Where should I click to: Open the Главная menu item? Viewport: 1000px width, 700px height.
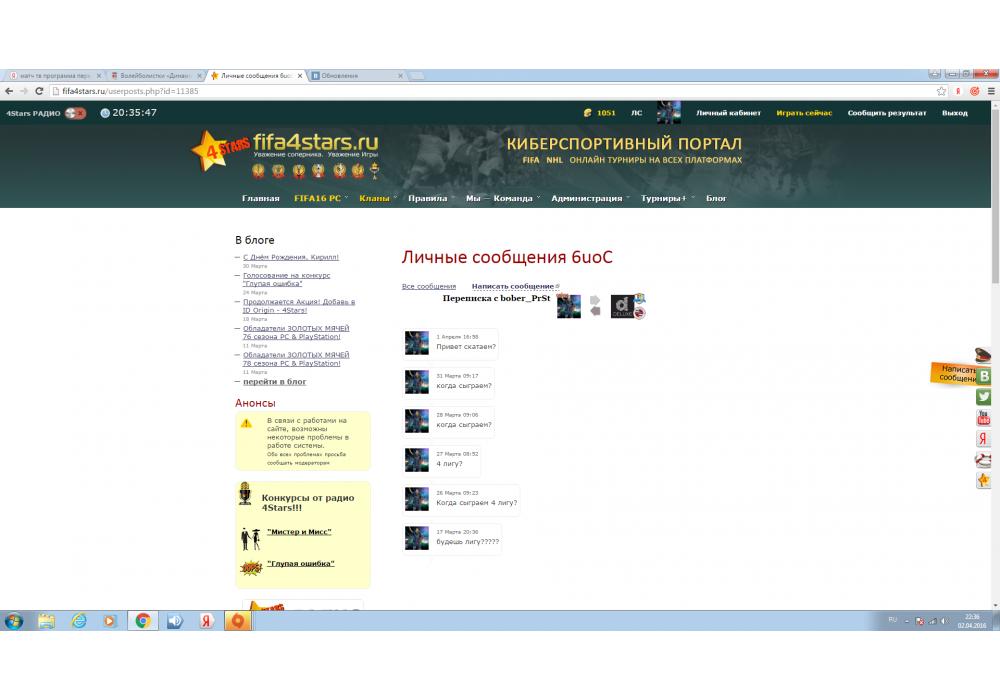point(260,198)
